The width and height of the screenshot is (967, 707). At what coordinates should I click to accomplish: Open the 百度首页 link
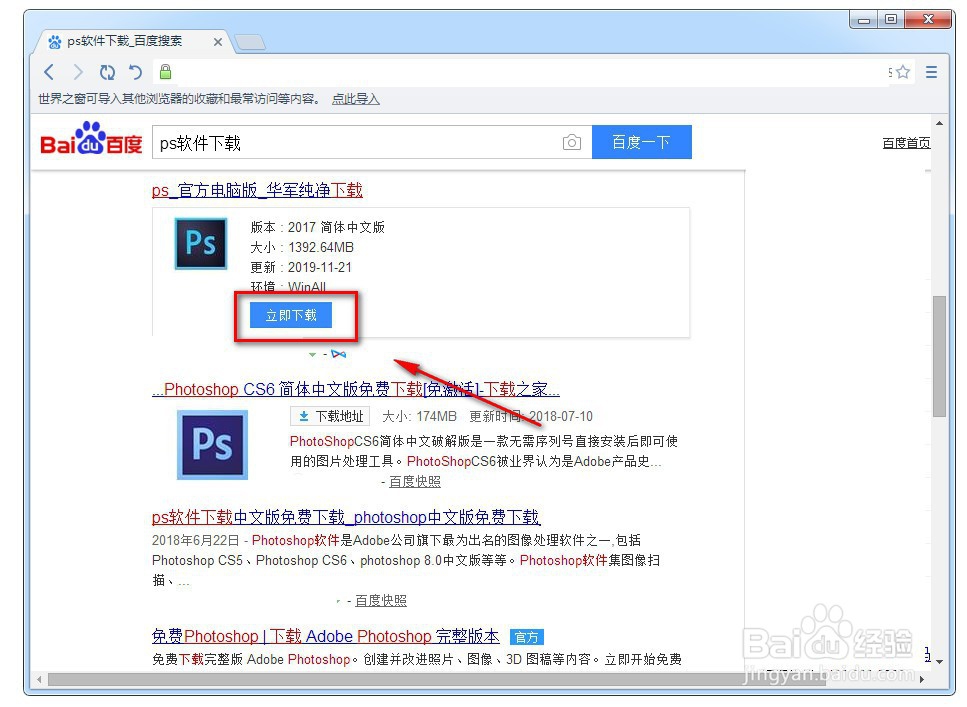click(x=906, y=143)
